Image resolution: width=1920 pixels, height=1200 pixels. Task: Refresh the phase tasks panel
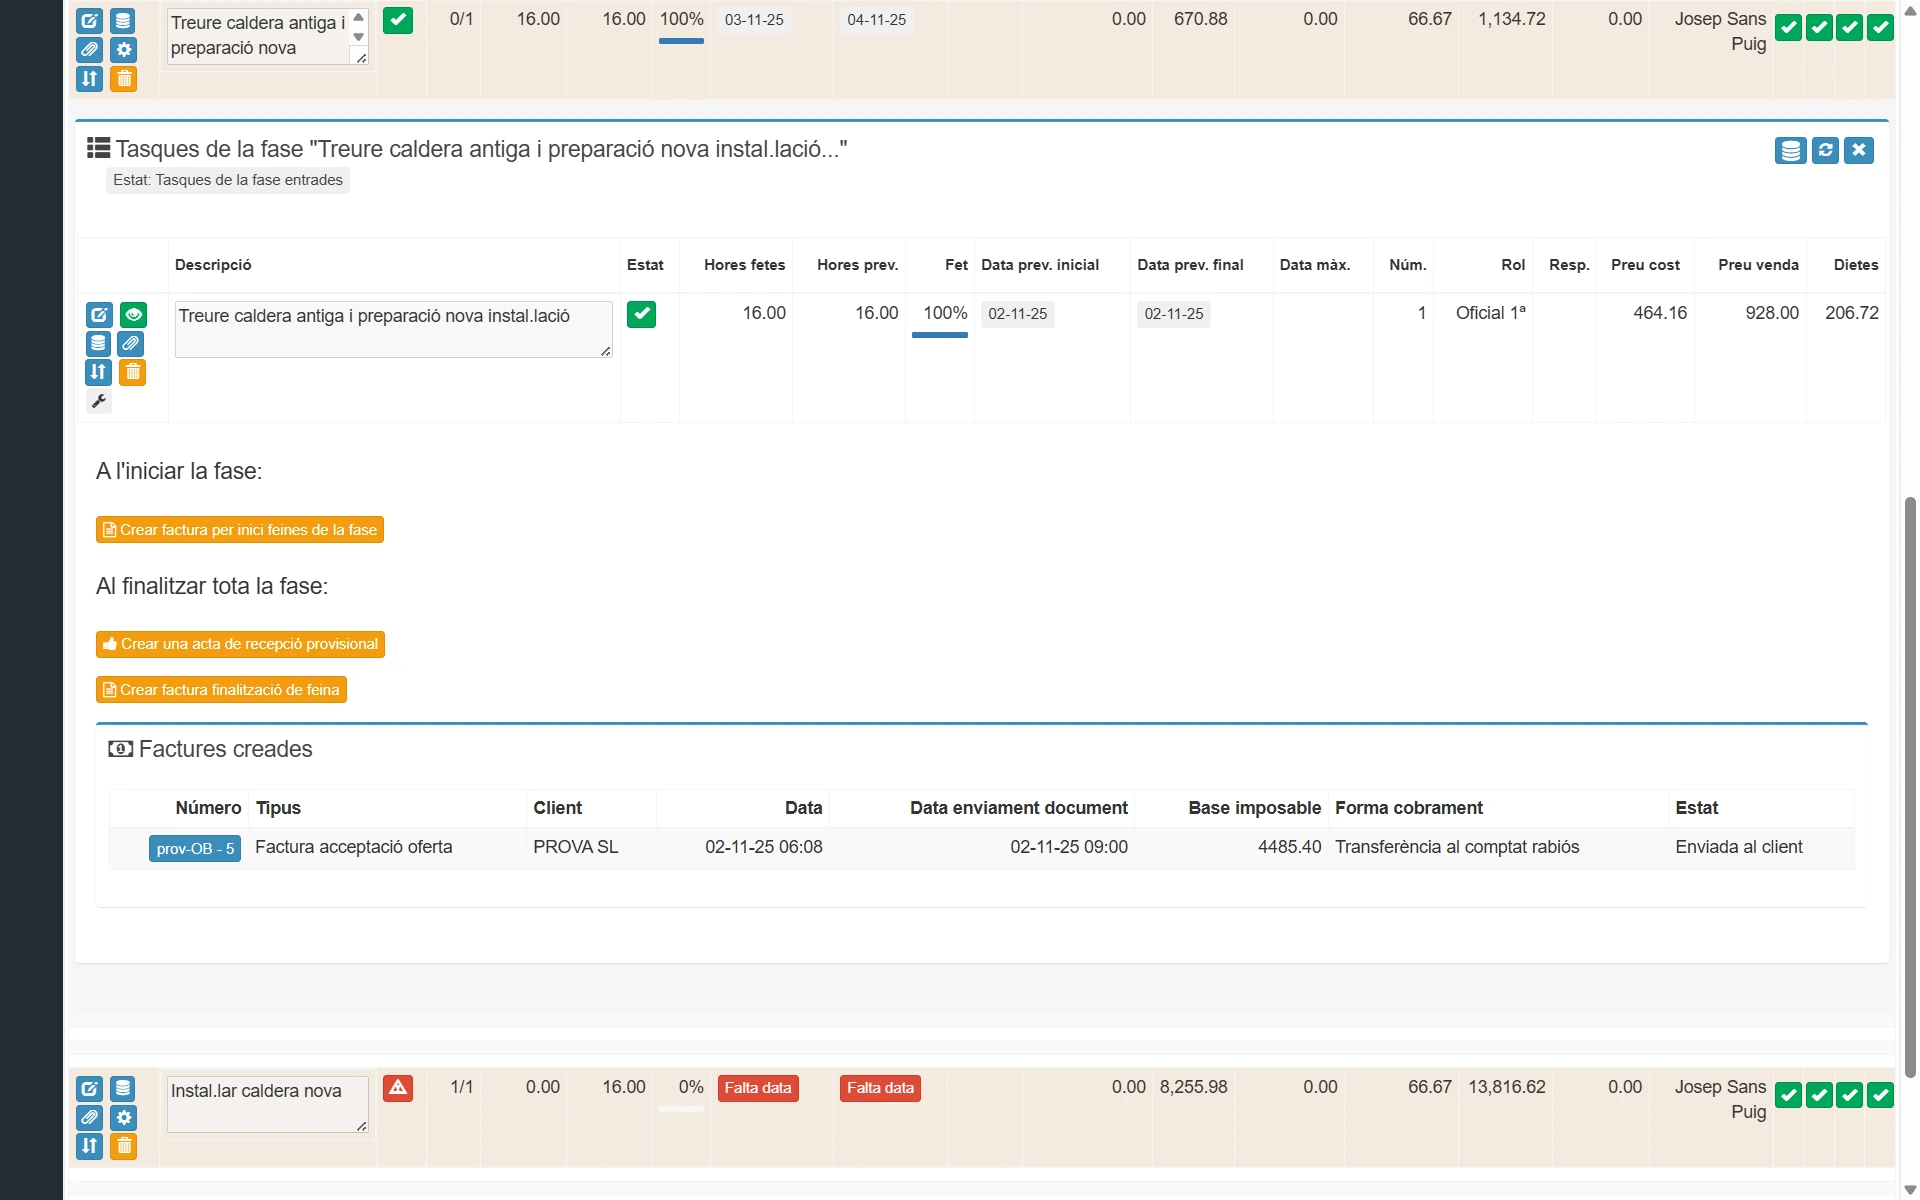click(x=1825, y=150)
